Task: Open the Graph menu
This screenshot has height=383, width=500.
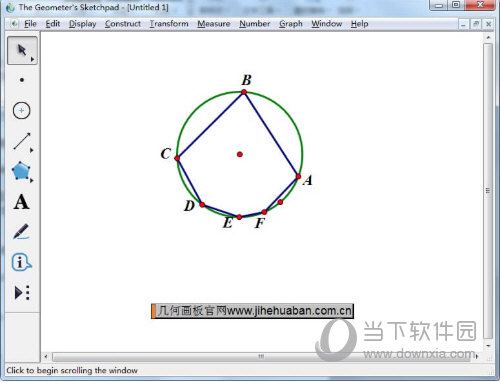Action: coord(291,24)
